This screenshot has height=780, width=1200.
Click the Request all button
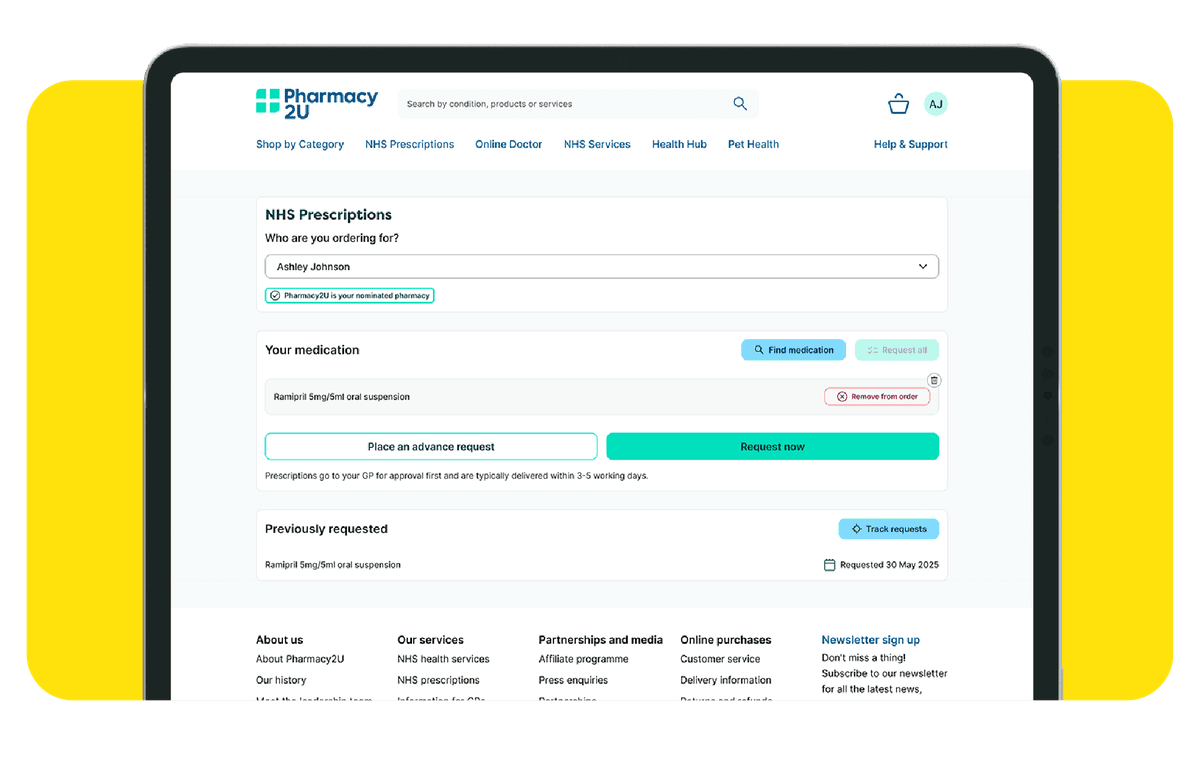coord(897,350)
